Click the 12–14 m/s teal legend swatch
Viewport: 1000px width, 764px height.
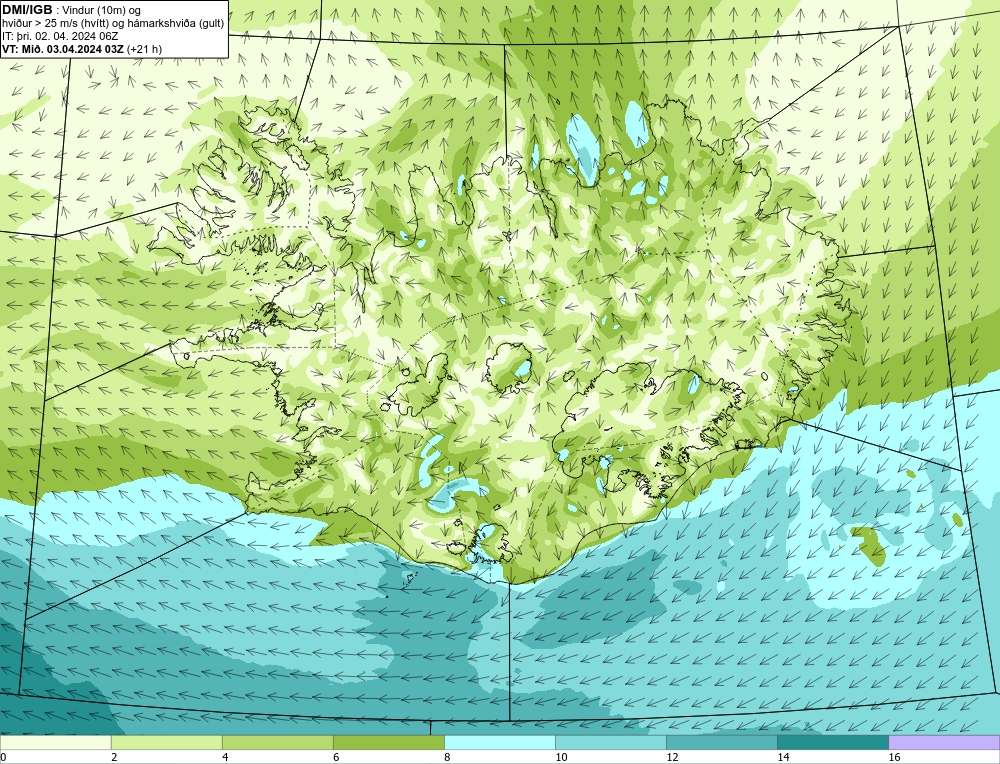721,742
